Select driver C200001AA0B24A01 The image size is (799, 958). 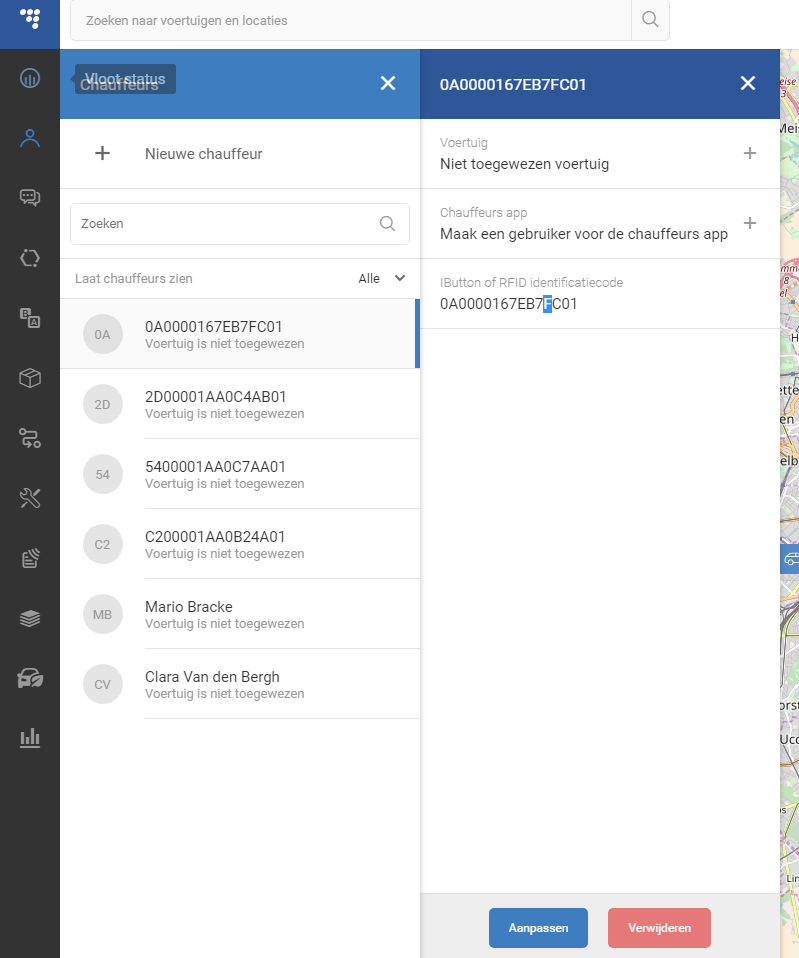(x=240, y=544)
